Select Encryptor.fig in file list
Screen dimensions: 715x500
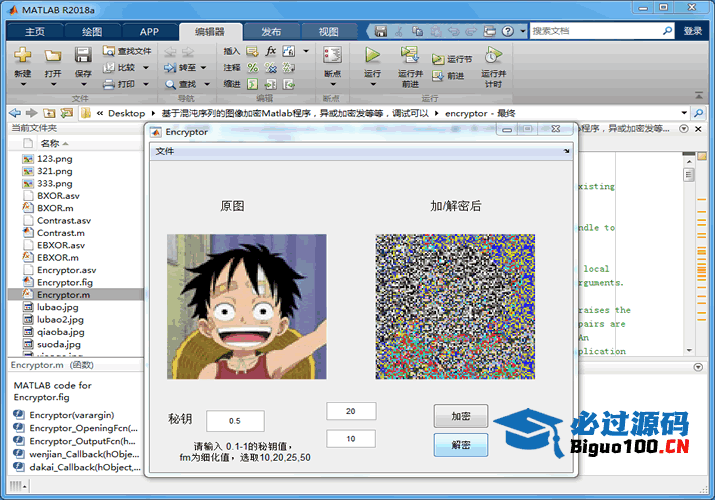[65, 283]
